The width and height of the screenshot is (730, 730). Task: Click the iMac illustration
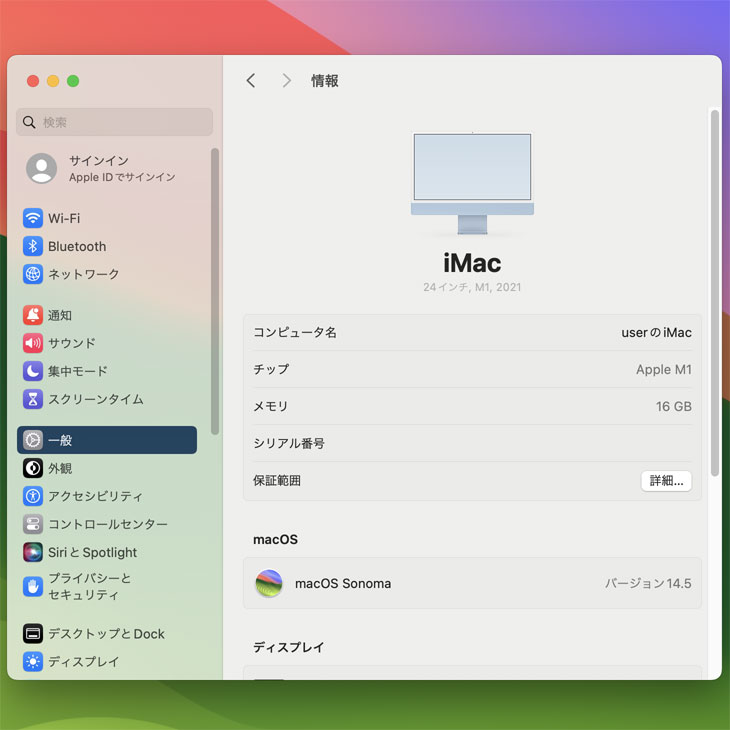pyautogui.click(x=472, y=183)
